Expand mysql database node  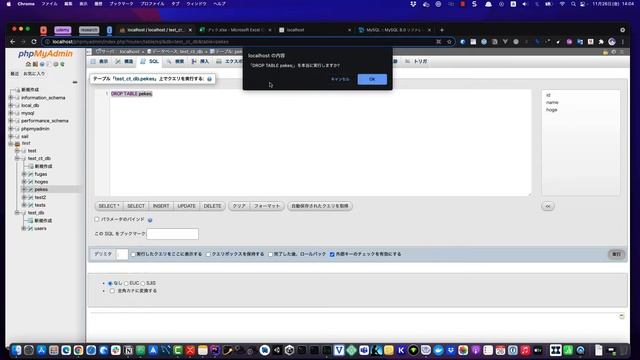pyautogui.click(x=11, y=113)
